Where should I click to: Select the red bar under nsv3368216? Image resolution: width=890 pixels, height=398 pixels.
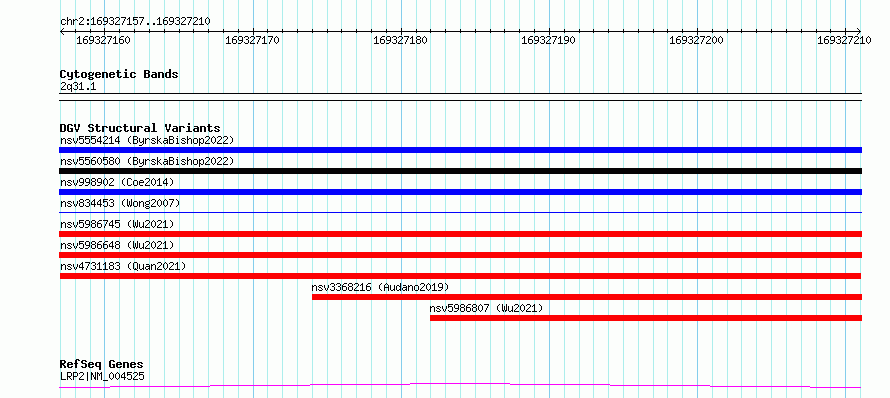point(587,297)
